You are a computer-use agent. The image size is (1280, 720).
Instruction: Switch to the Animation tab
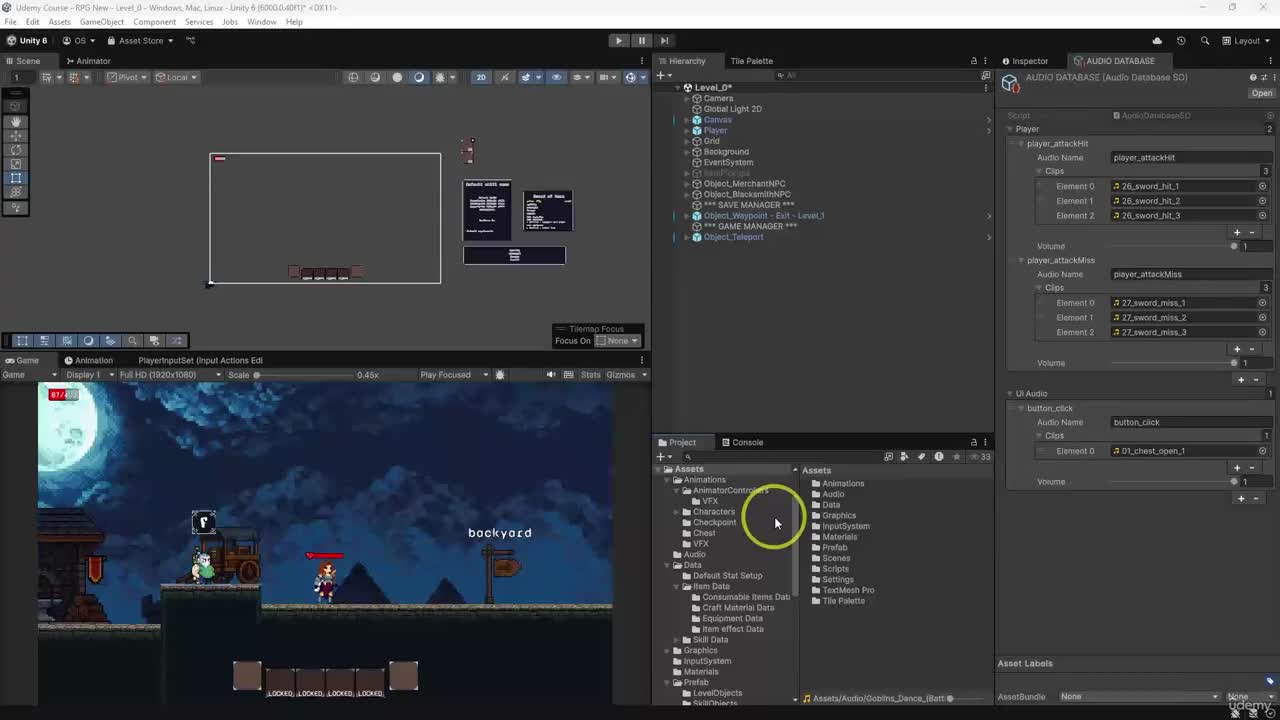88,360
